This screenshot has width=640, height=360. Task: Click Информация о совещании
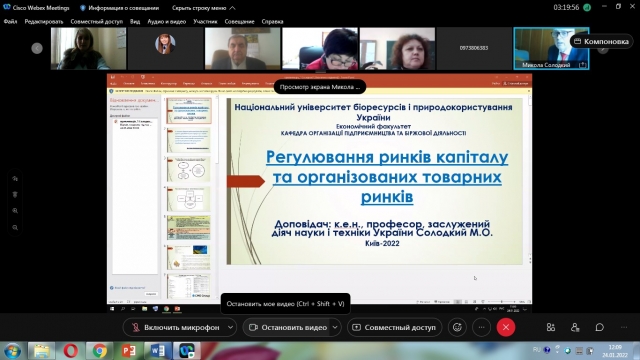(120, 8)
